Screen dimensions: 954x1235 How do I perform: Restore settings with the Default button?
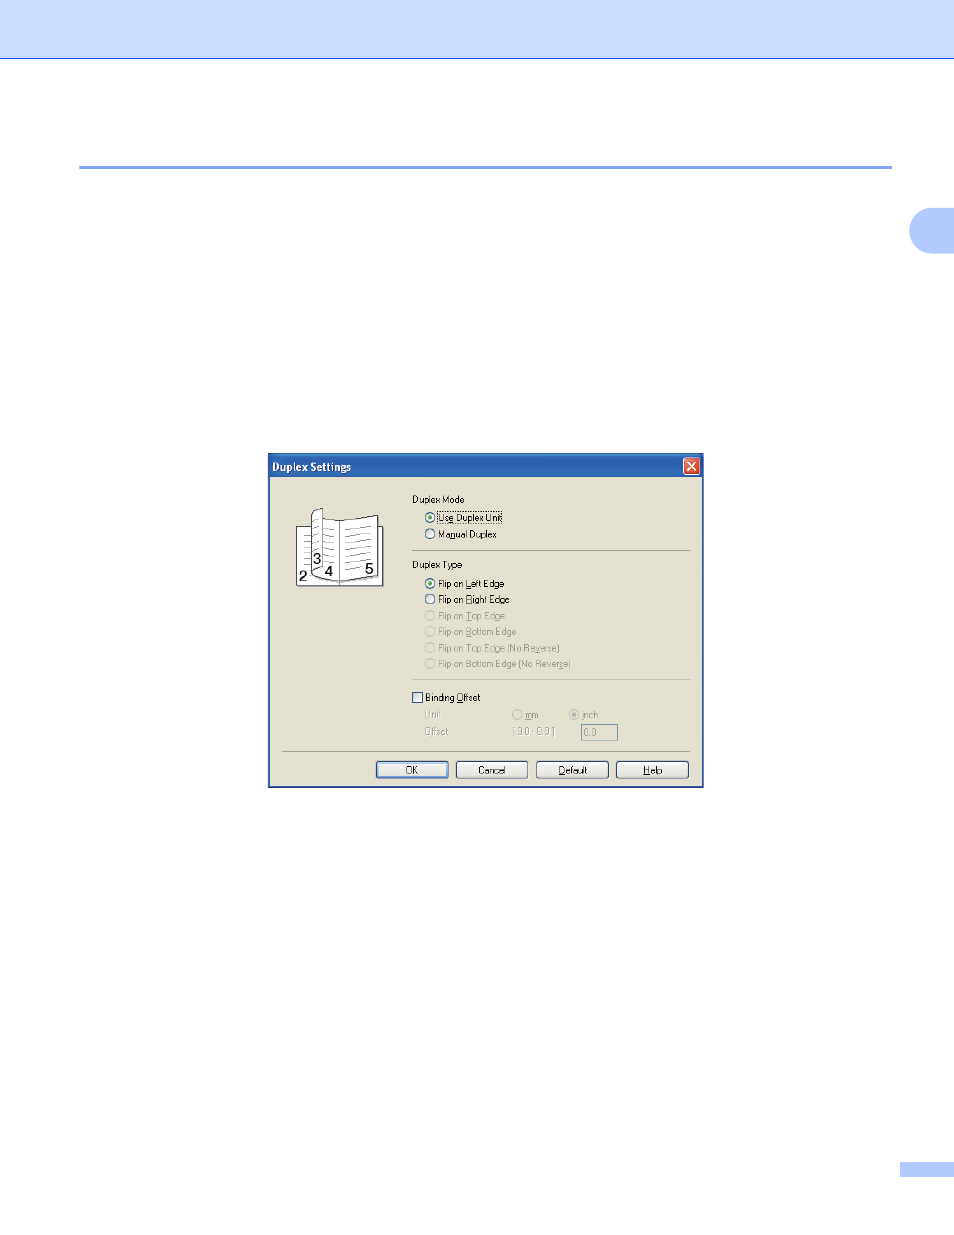(x=572, y=770)
